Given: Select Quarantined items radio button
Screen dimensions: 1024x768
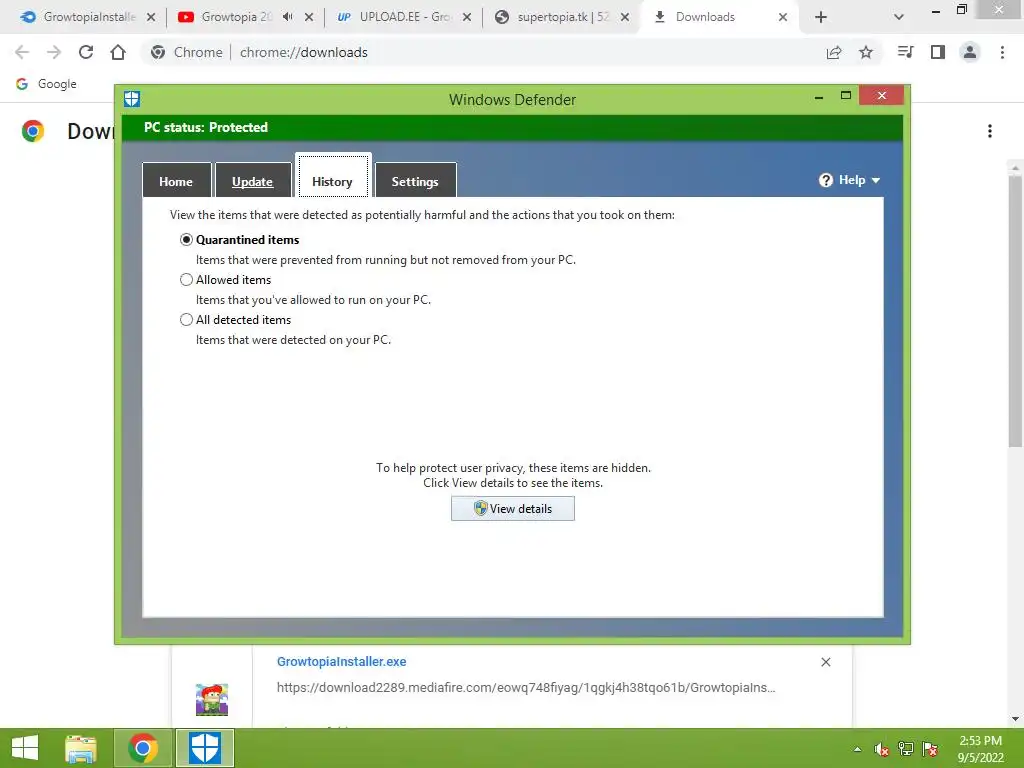Looking at the screenshot, I should (186, 240).
